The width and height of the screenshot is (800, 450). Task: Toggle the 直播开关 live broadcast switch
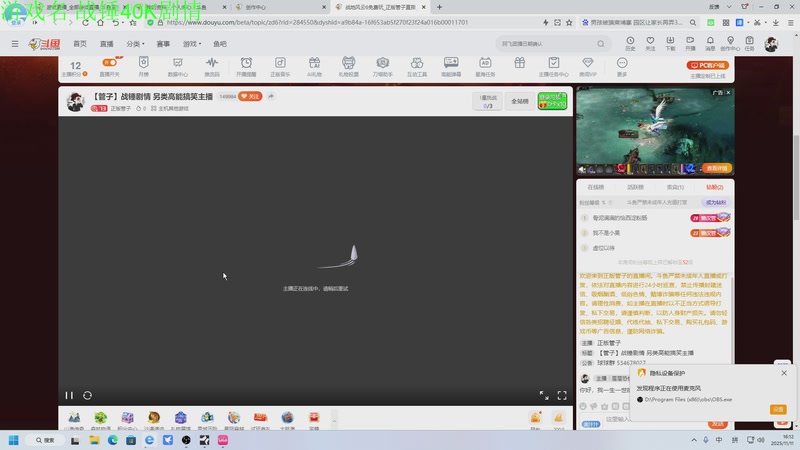tap(110, 63)
